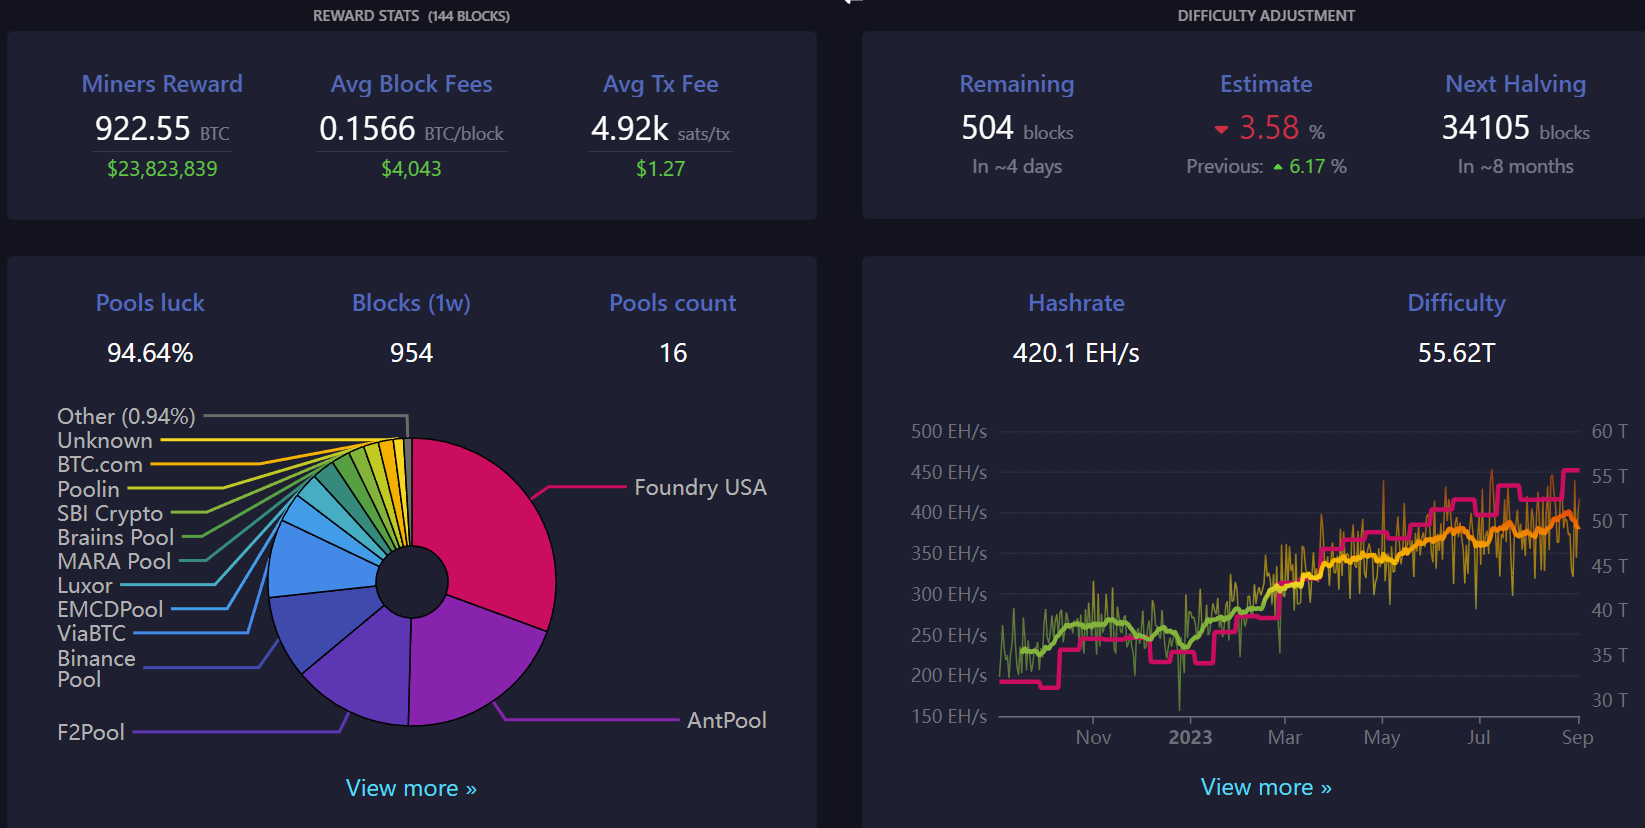Click the Other (0.94%) legend label

point(126,416)
